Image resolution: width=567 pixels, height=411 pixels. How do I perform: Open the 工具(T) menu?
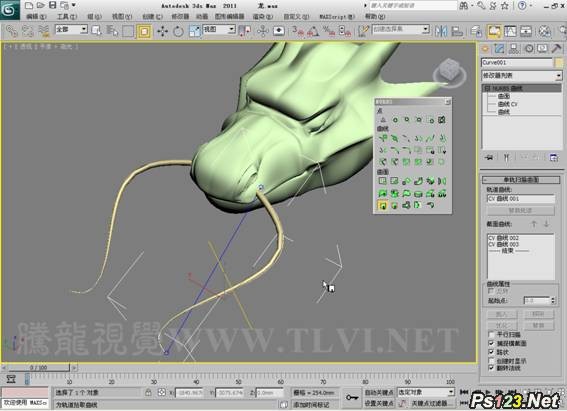67,17
